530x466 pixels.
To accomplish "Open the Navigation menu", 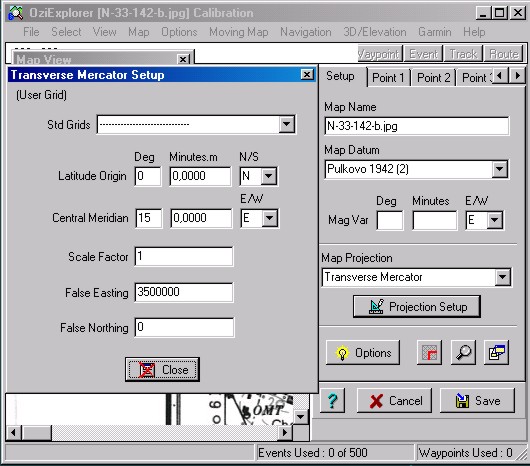I will tap(306, 32).
